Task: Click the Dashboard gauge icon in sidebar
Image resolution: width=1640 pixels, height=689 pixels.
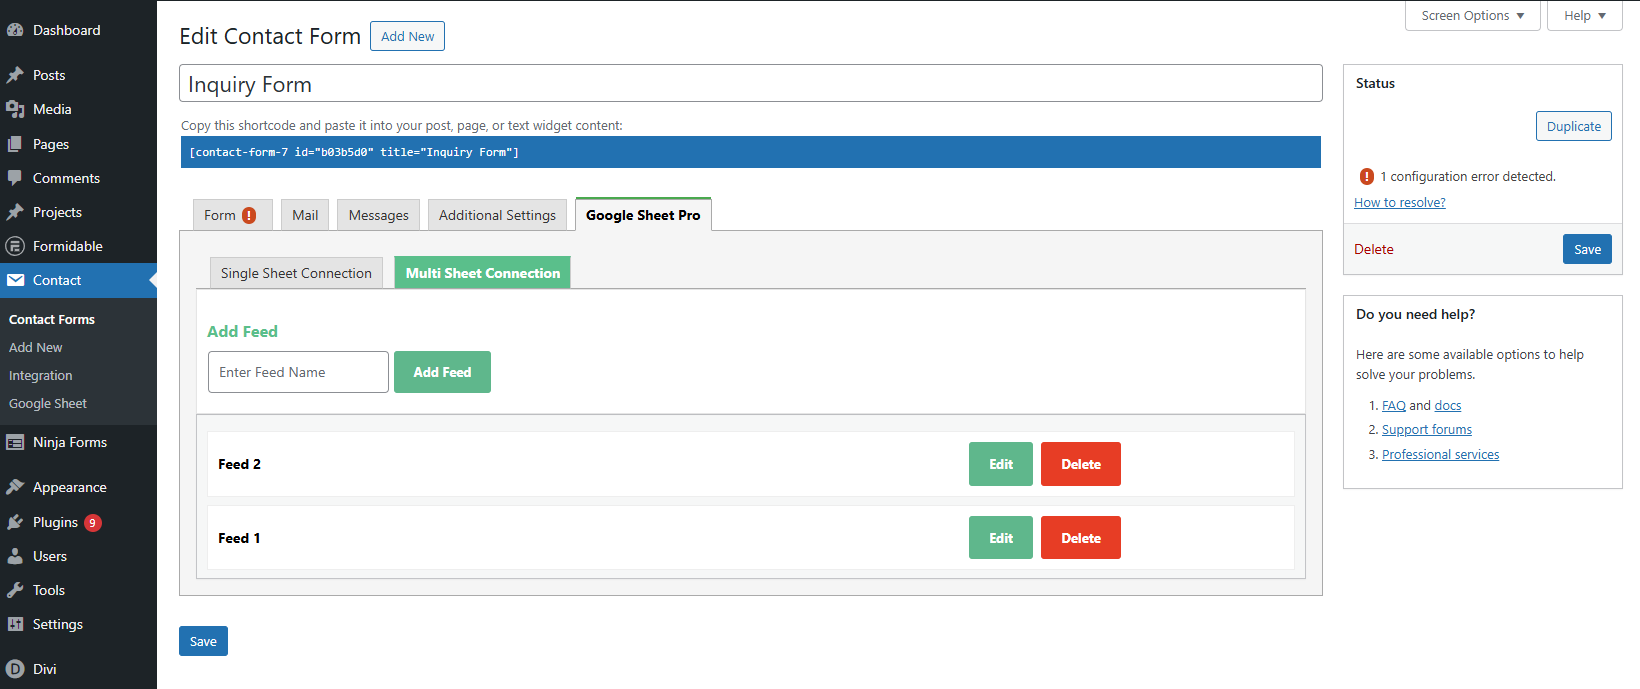Action: (15, 30)
